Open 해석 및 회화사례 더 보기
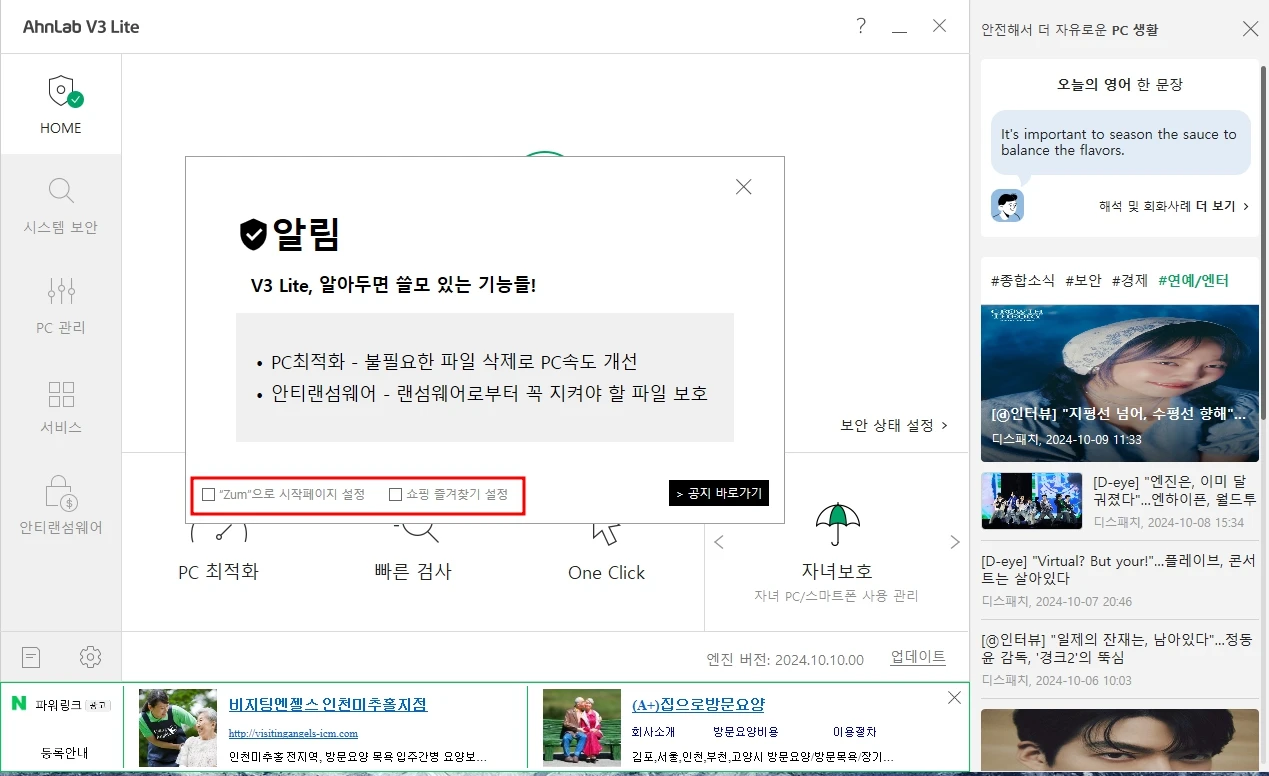 click(1173, 206)
